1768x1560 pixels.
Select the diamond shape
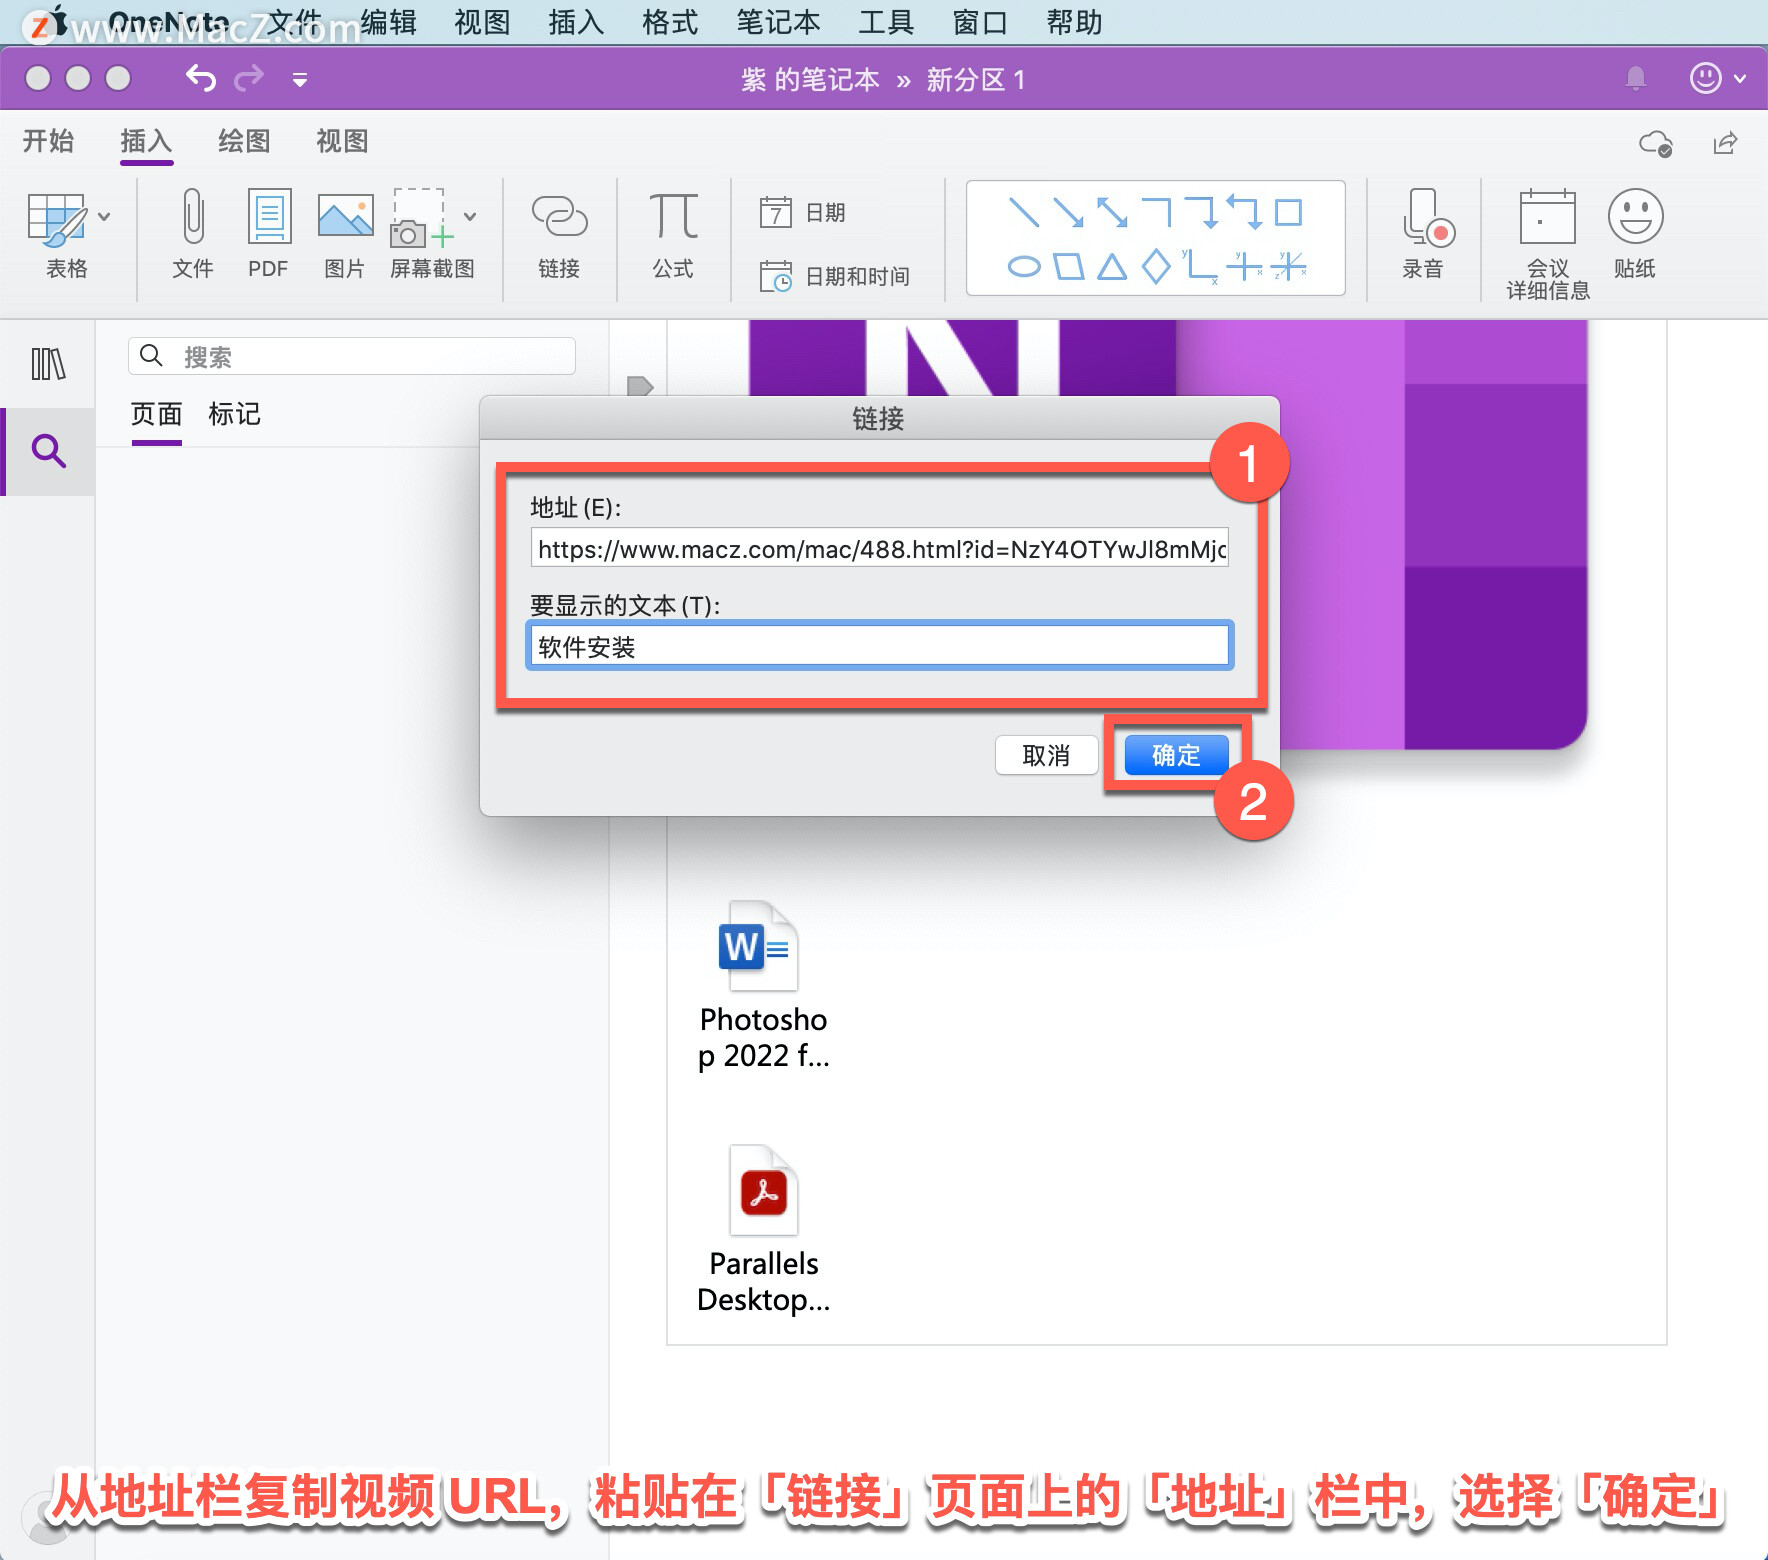point(1156,267)
